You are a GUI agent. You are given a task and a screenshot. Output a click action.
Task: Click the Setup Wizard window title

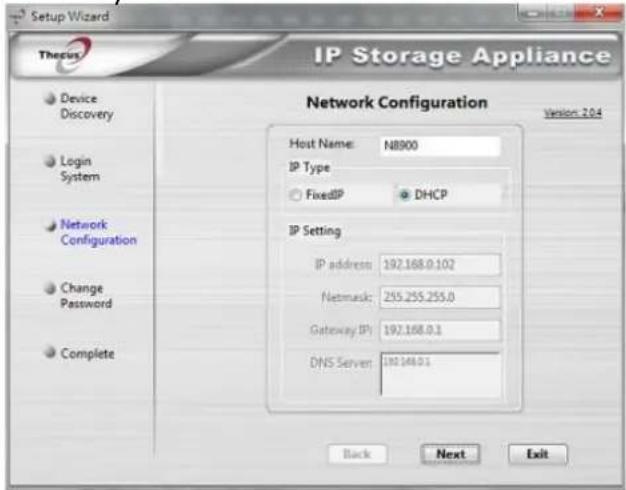pos(70,16)
